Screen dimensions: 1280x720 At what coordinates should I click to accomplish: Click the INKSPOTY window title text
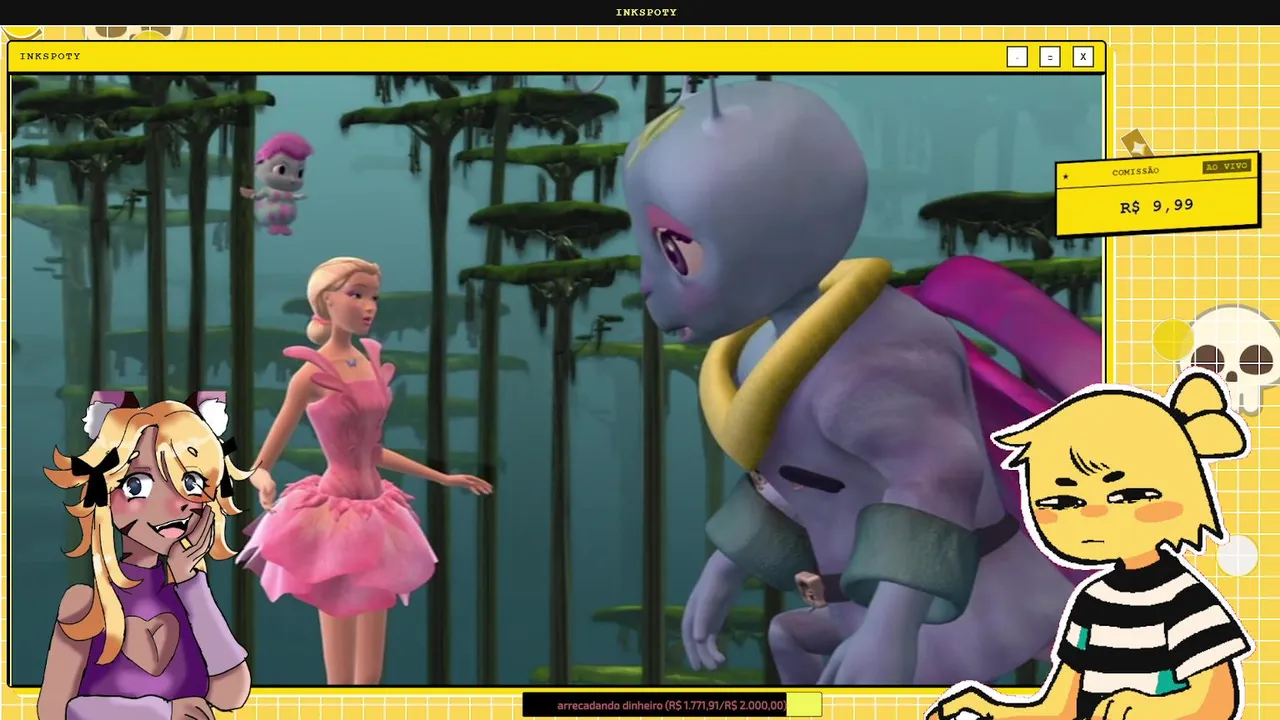tap(50, 57)
